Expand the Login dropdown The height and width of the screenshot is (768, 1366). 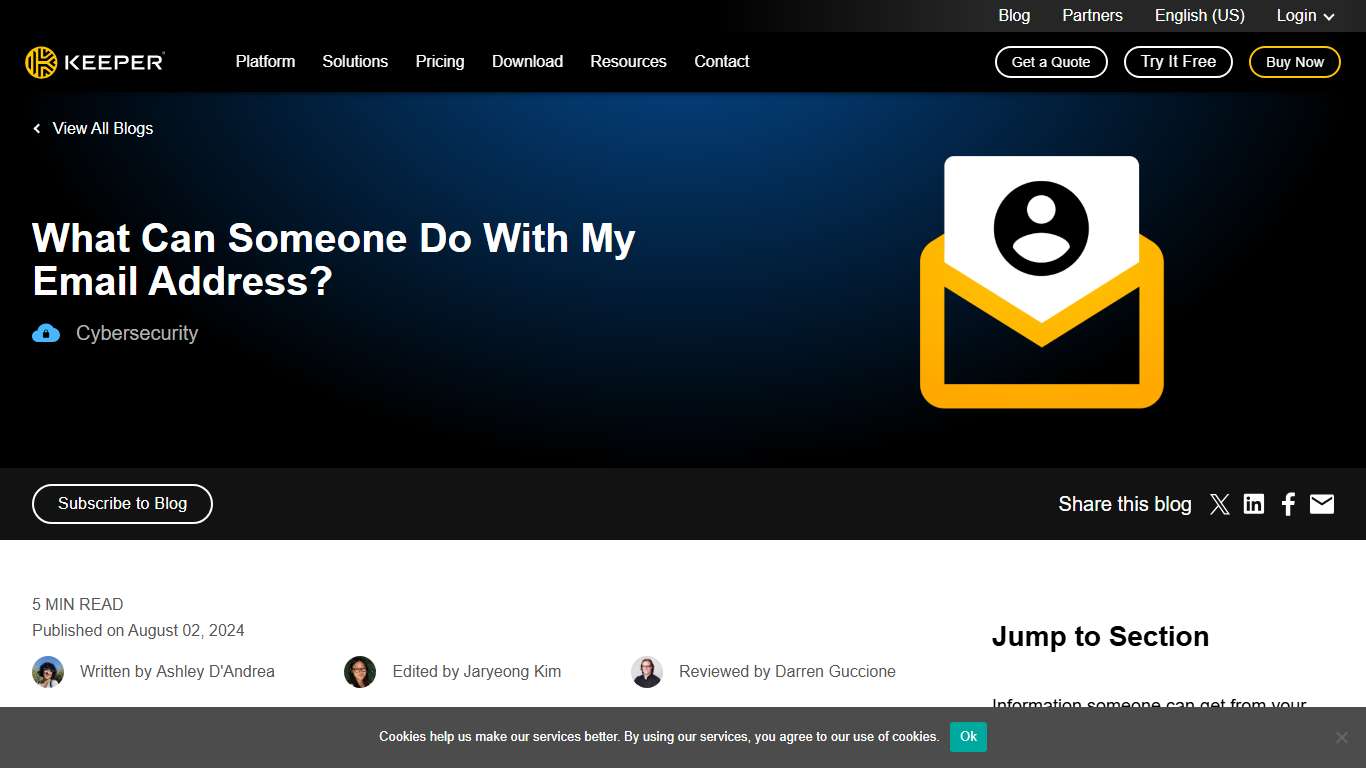1305,16
